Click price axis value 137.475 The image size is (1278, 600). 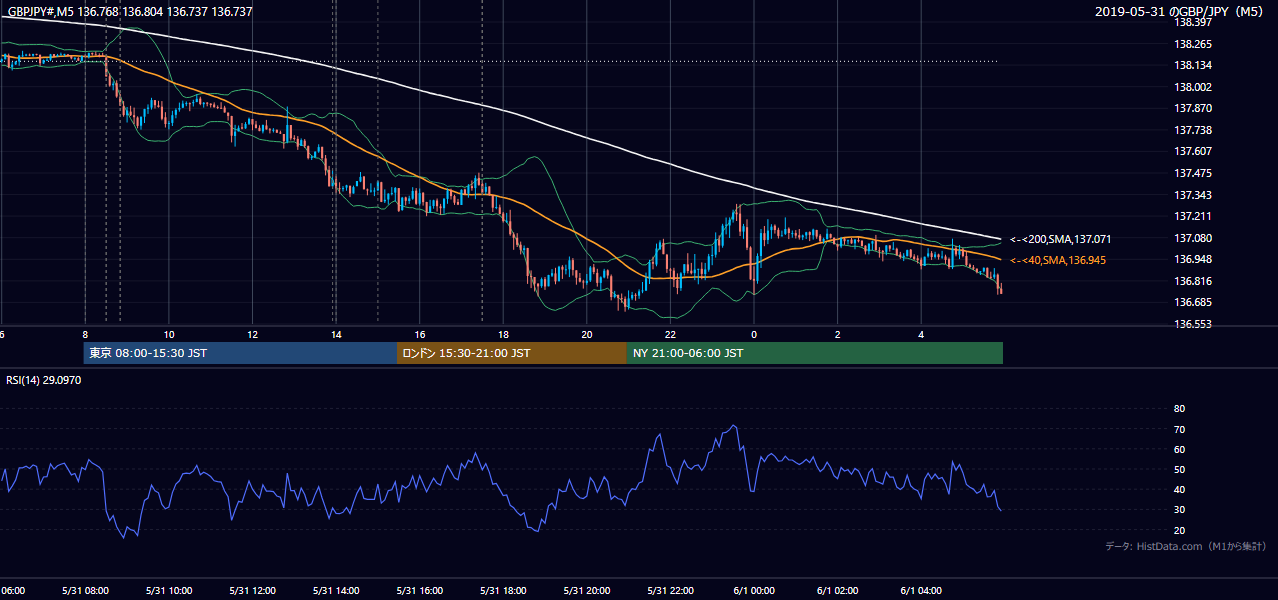pyautogui.click(x=1192, y=173)
